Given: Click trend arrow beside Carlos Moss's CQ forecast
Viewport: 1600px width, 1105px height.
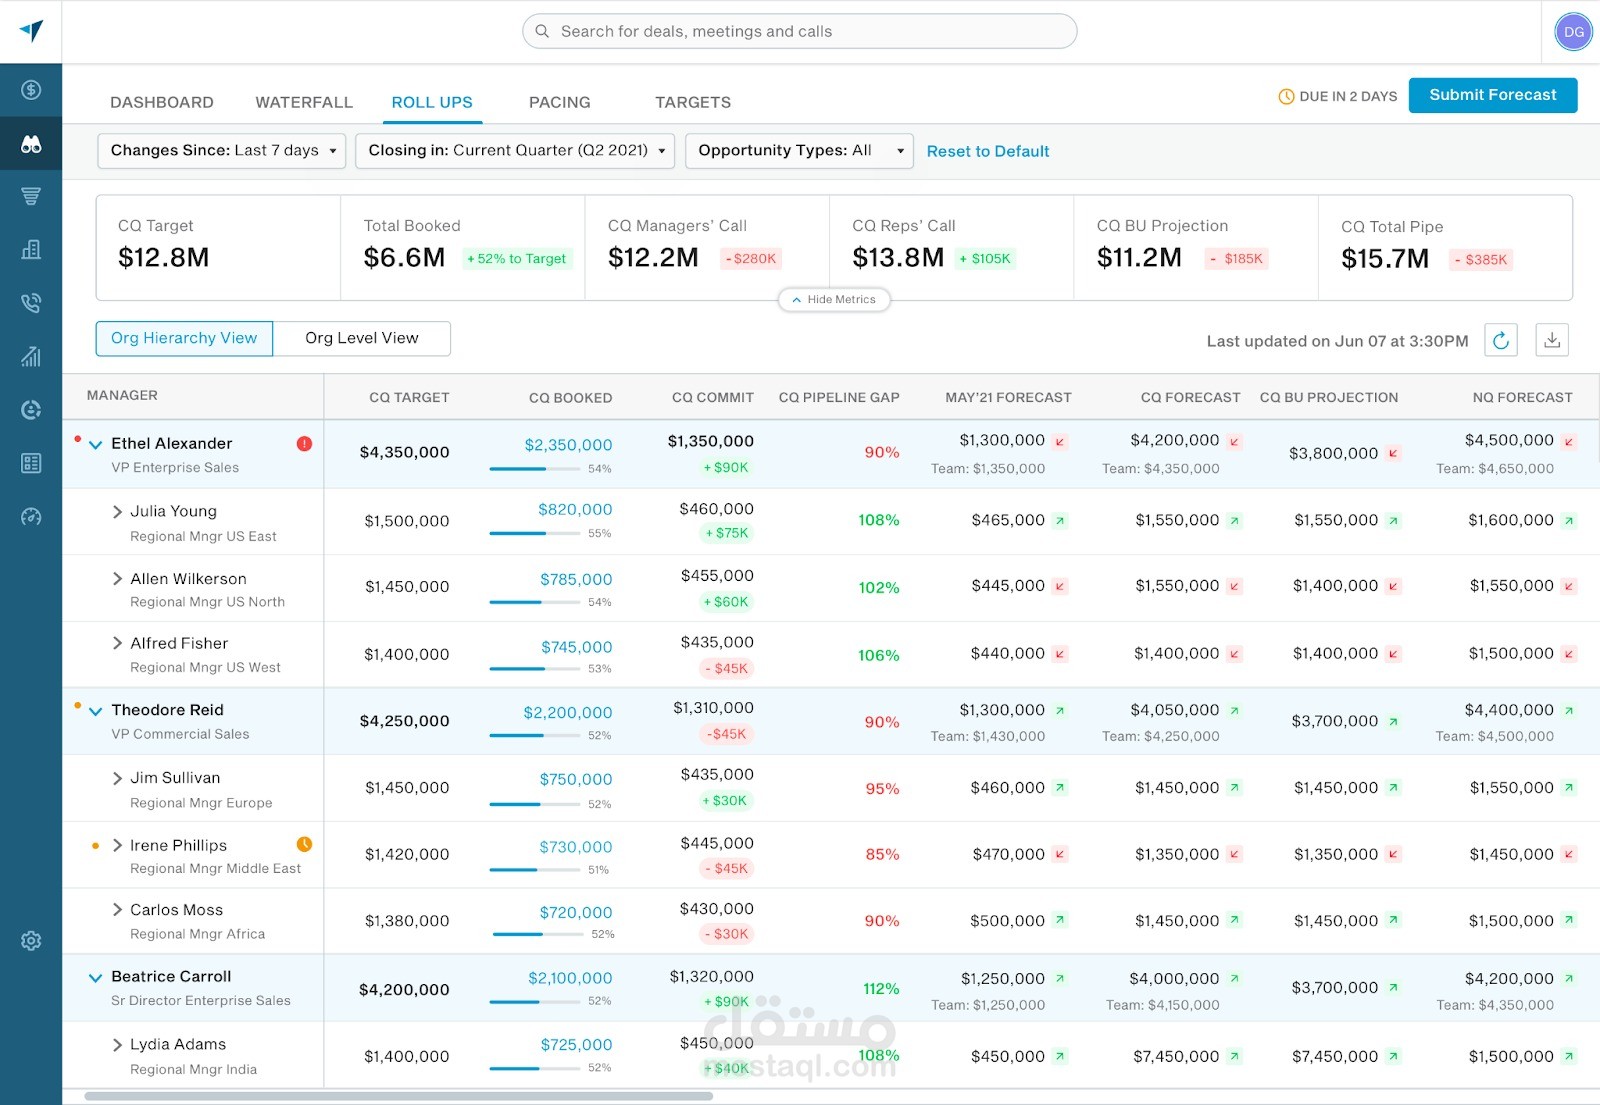Looking at the screenshot, I should pyautogui.click(x=1234, y=920).
